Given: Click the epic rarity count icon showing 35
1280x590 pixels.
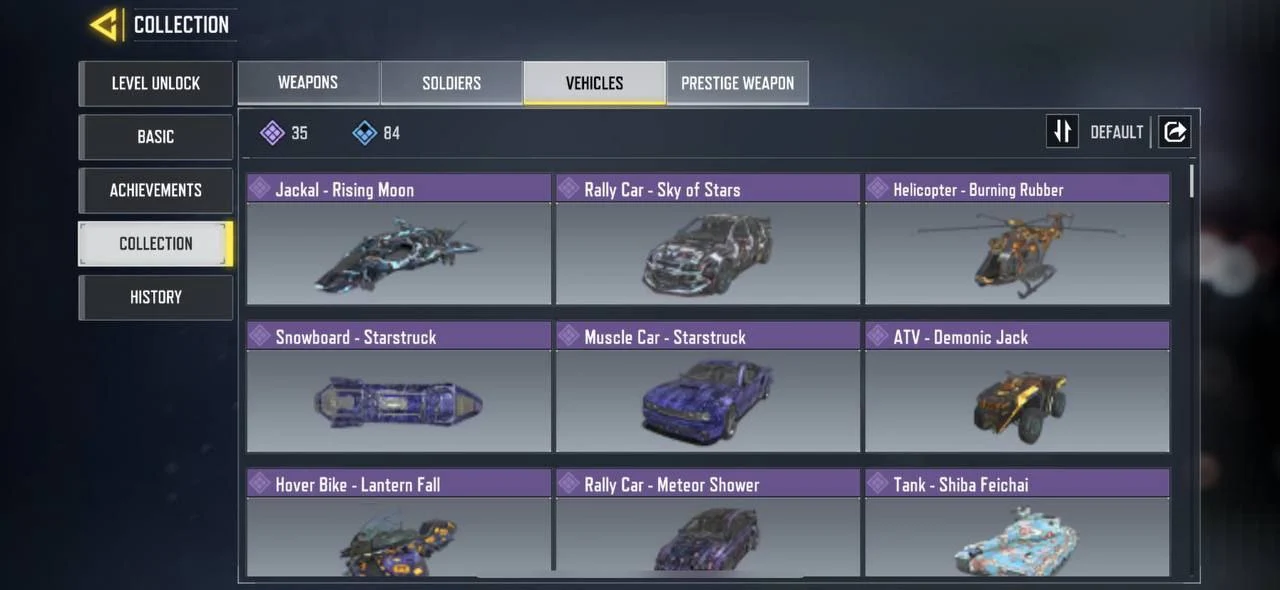Looking at the screenshot, I should pos(272,132).
